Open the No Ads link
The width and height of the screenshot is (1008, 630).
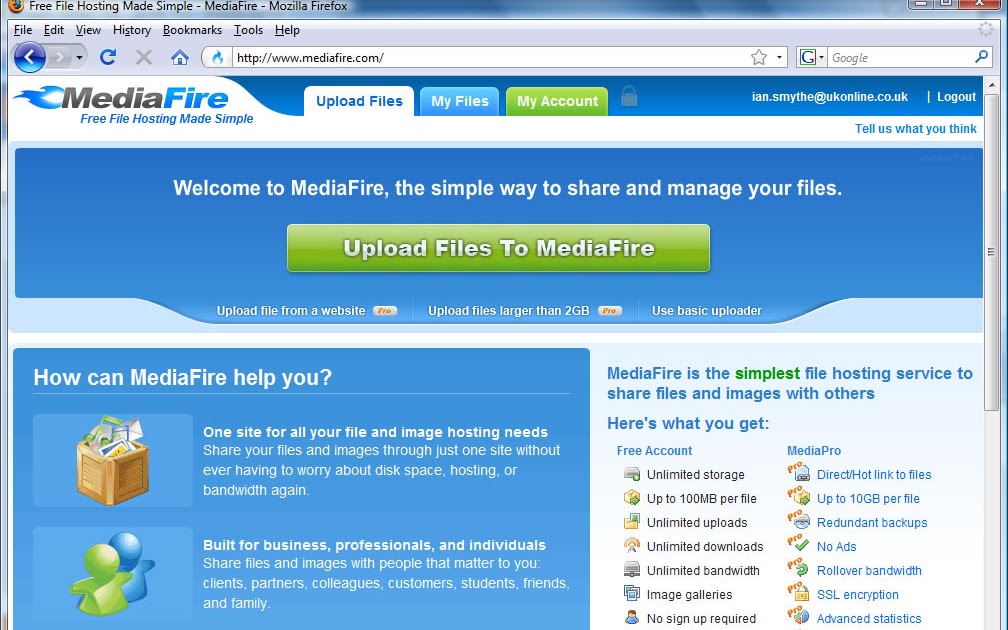pyautogui.click(x=836, y=547)
